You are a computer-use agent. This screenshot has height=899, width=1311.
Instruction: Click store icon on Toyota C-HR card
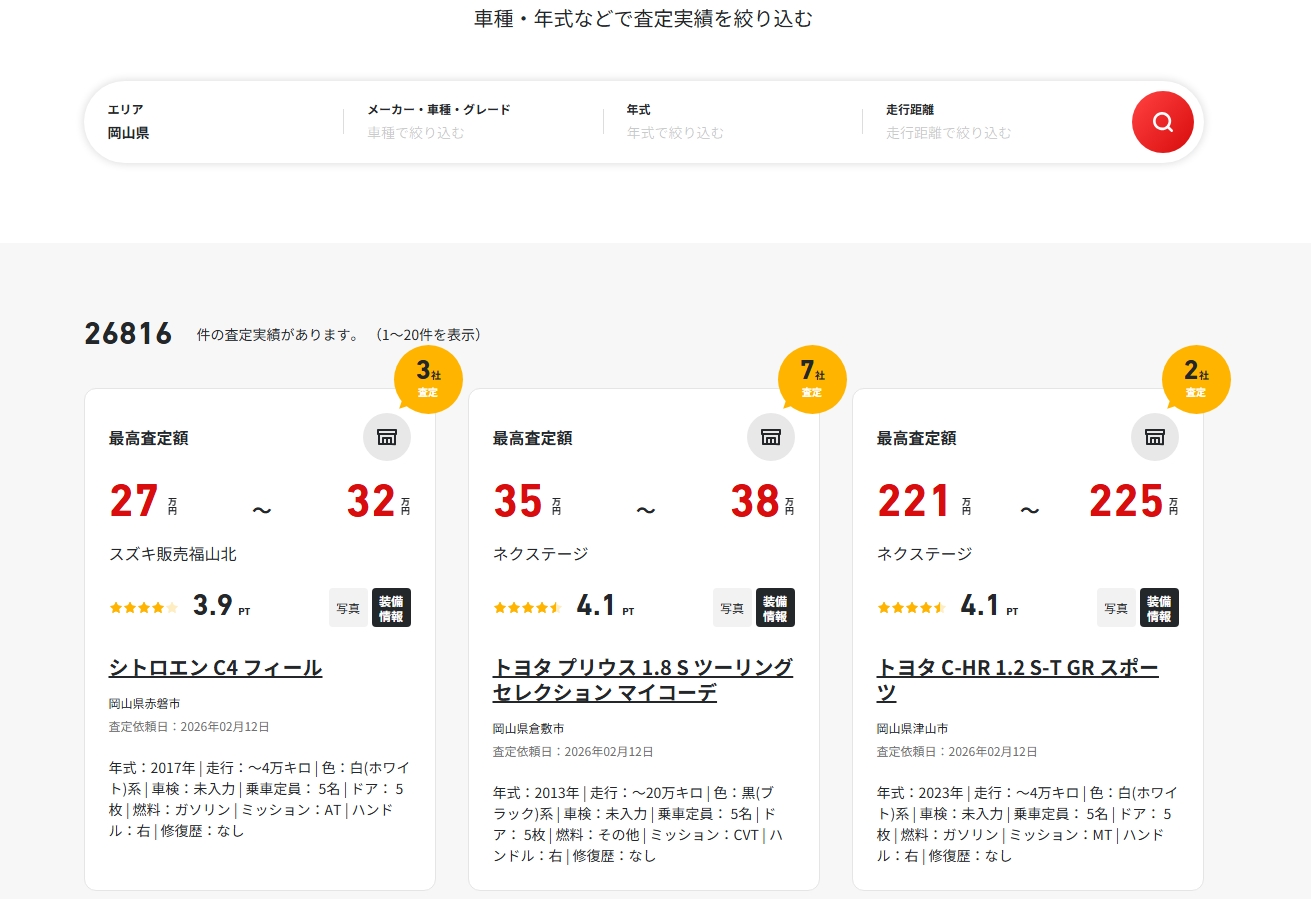1154,437
